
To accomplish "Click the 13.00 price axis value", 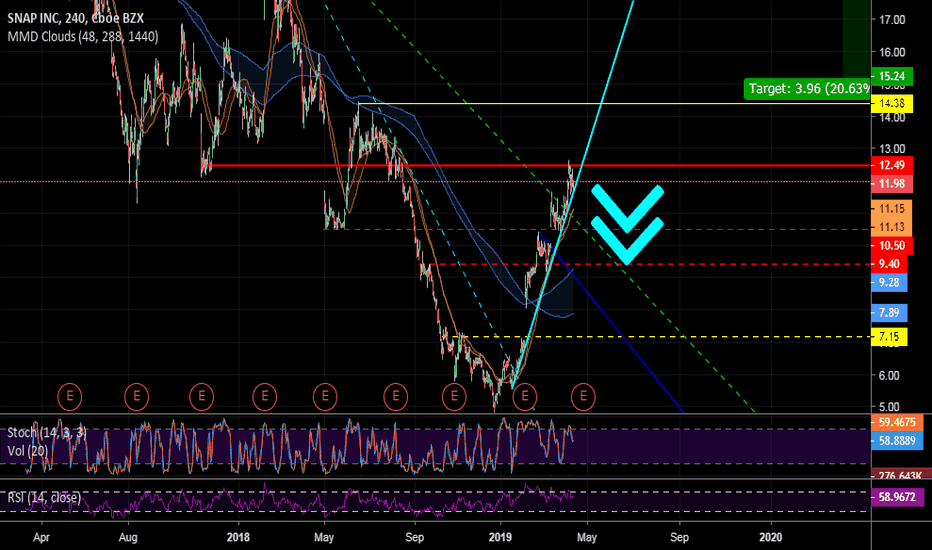I will click(892, 149).
